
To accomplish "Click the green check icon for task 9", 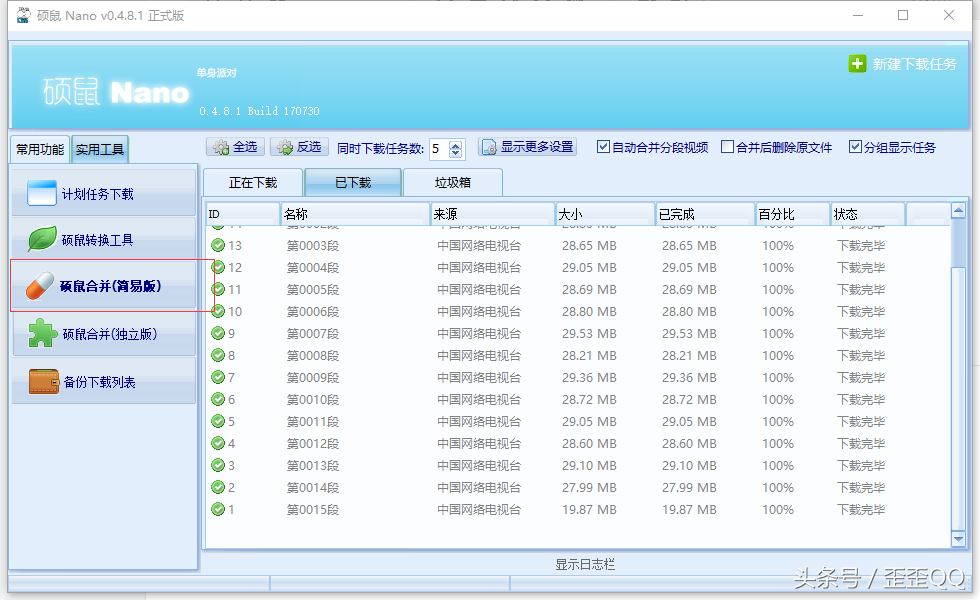I will pos(218,333).
